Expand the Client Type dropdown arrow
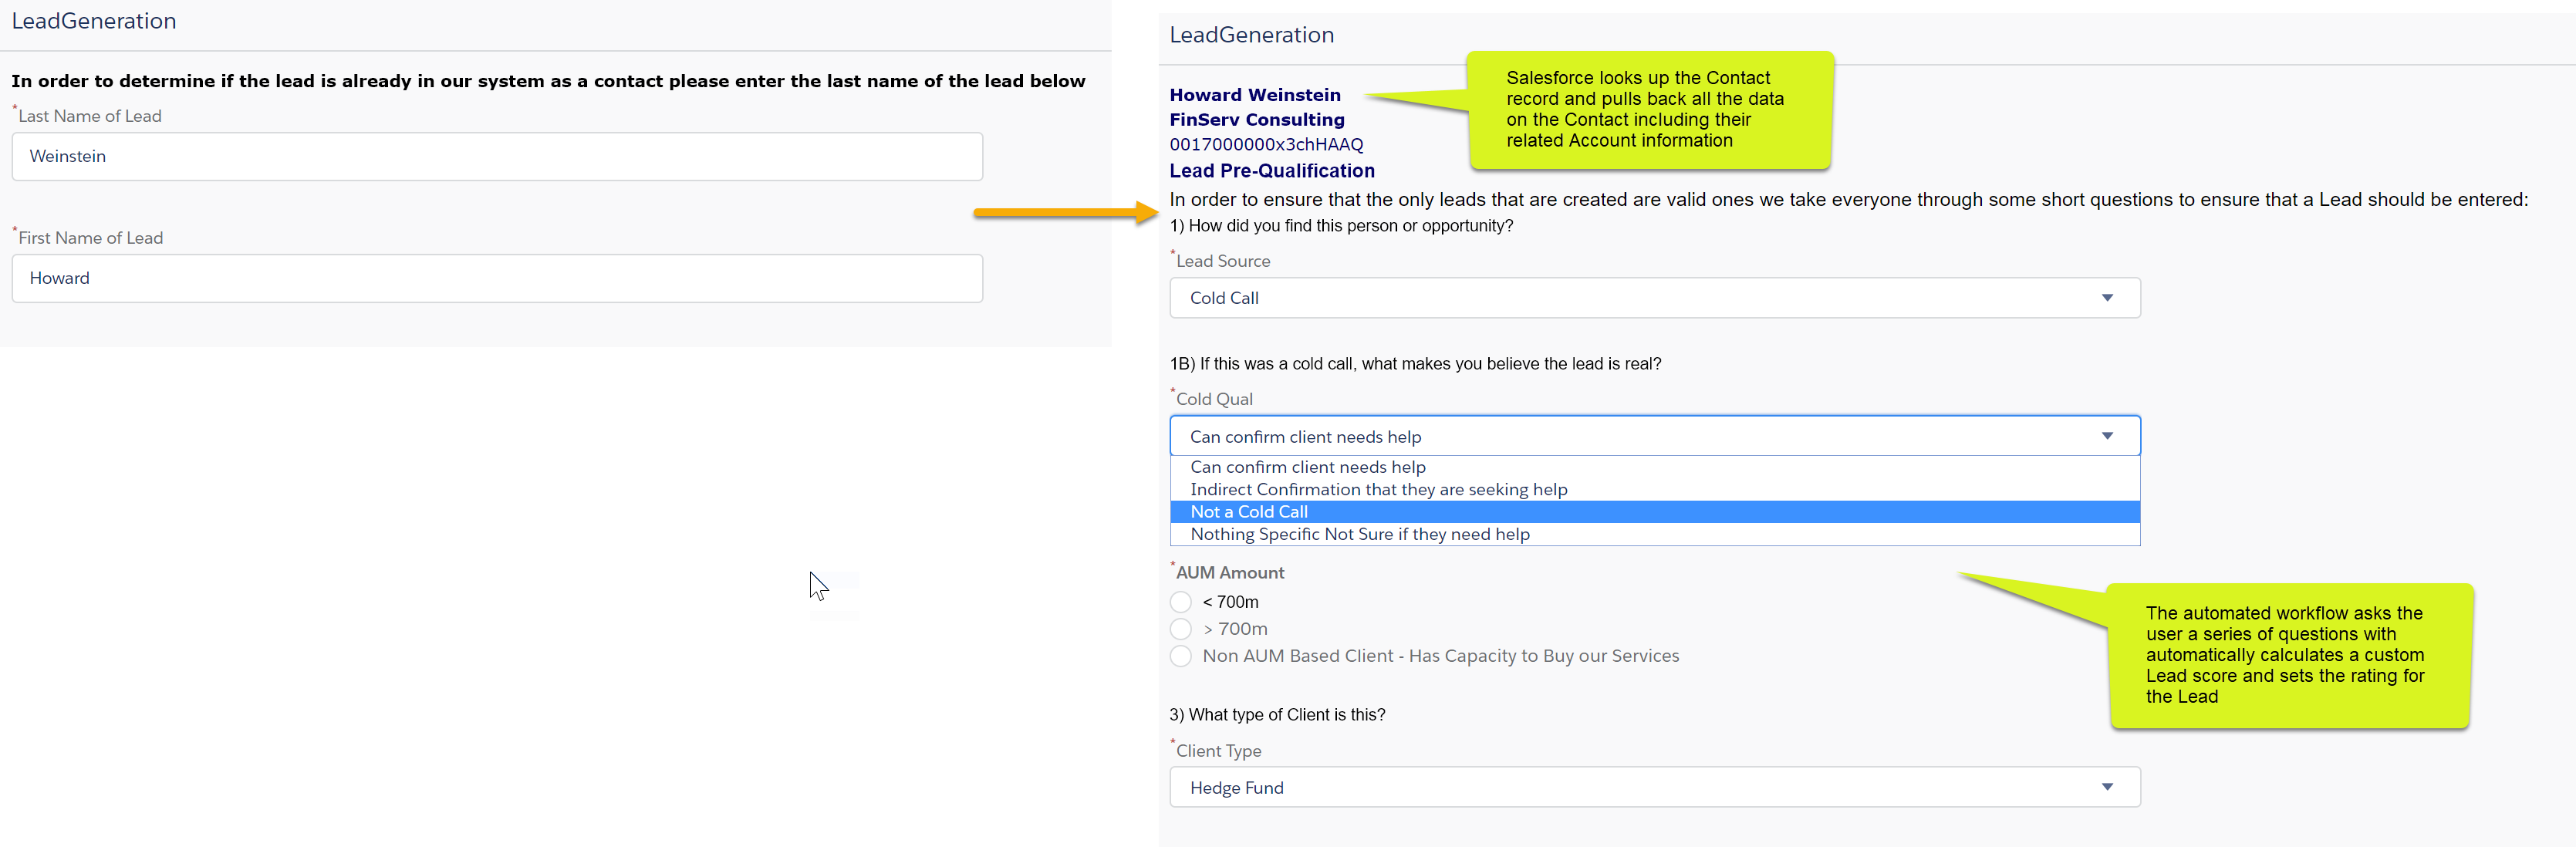Image resolution: width=2576 pixels, height=847 pixels. click(x=2106, y=787)
